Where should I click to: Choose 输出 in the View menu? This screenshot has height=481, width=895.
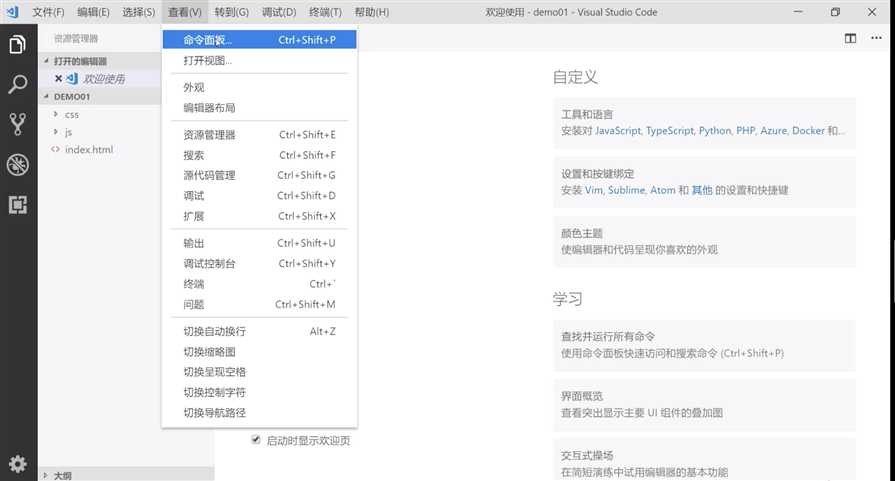pyautogui.click(x=260, y=243)
